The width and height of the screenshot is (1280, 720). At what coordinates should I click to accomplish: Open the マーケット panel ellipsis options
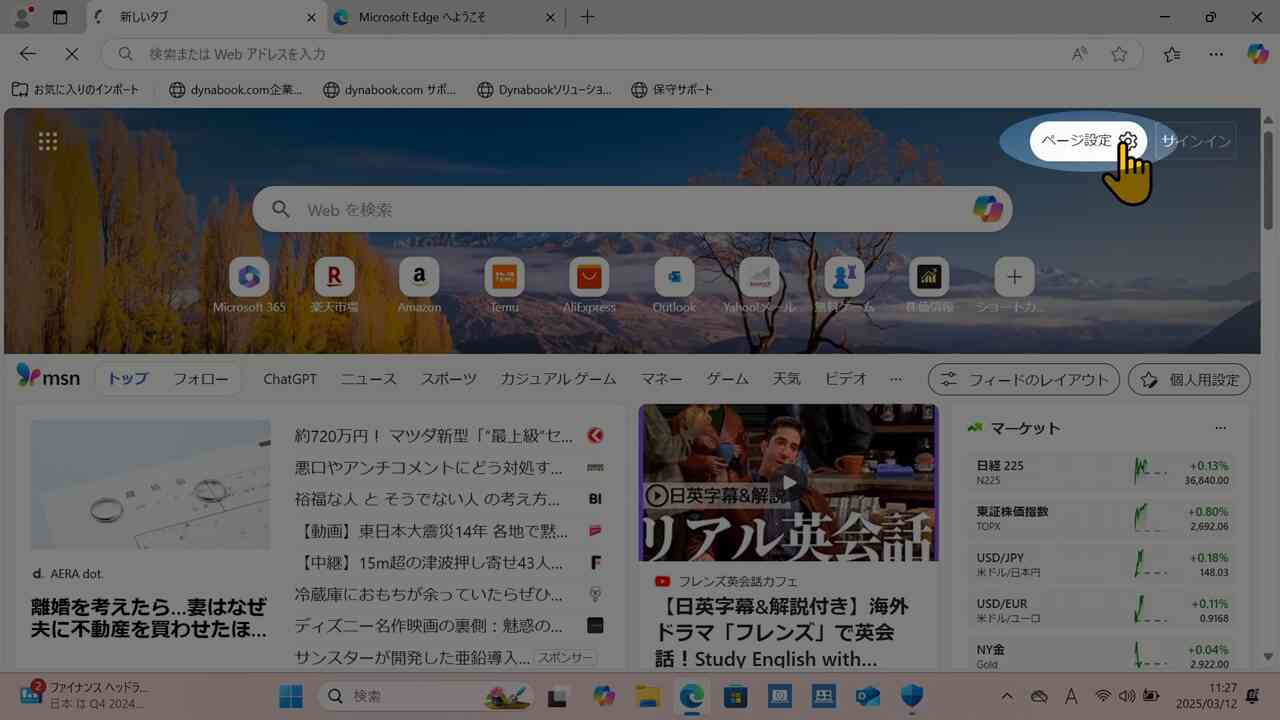click(x=1220, y=427)
